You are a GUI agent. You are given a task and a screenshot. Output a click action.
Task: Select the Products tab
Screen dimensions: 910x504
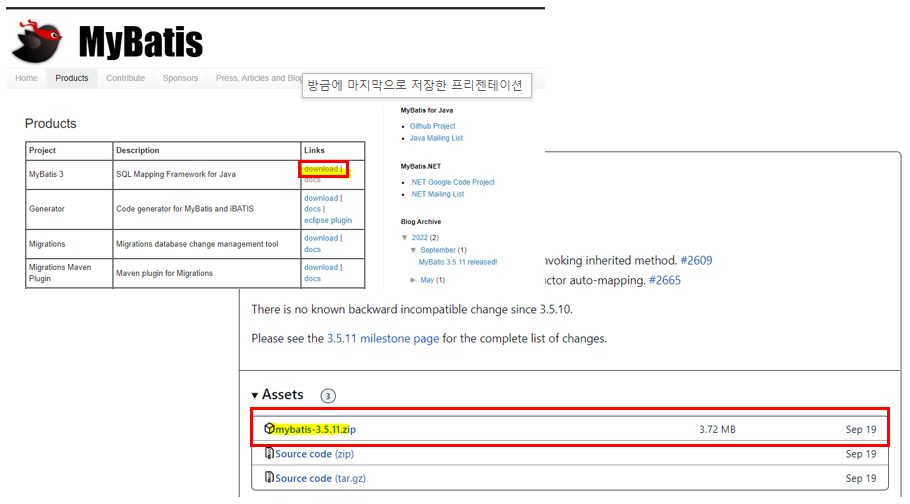[72, 78]
